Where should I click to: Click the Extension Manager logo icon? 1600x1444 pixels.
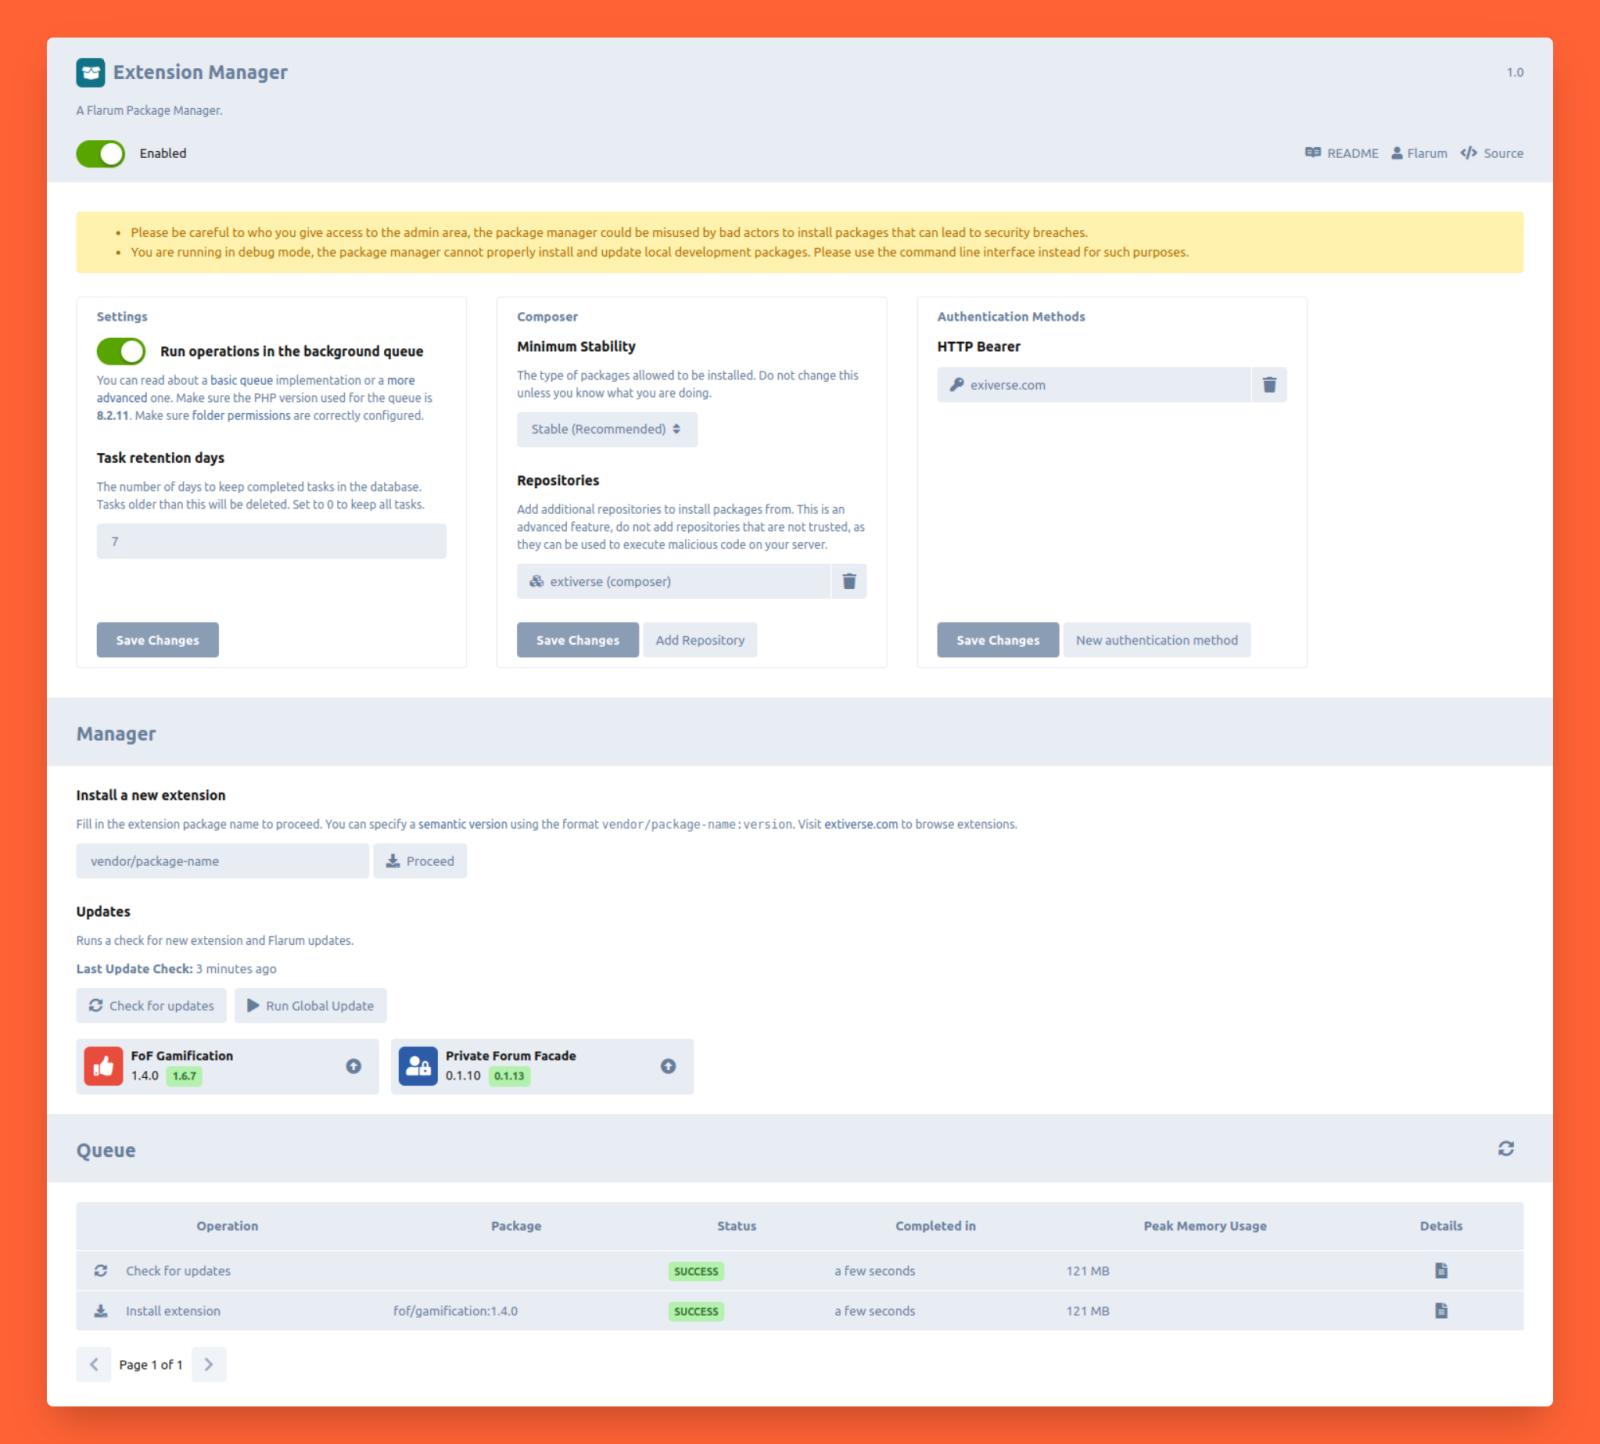[91, 72]
